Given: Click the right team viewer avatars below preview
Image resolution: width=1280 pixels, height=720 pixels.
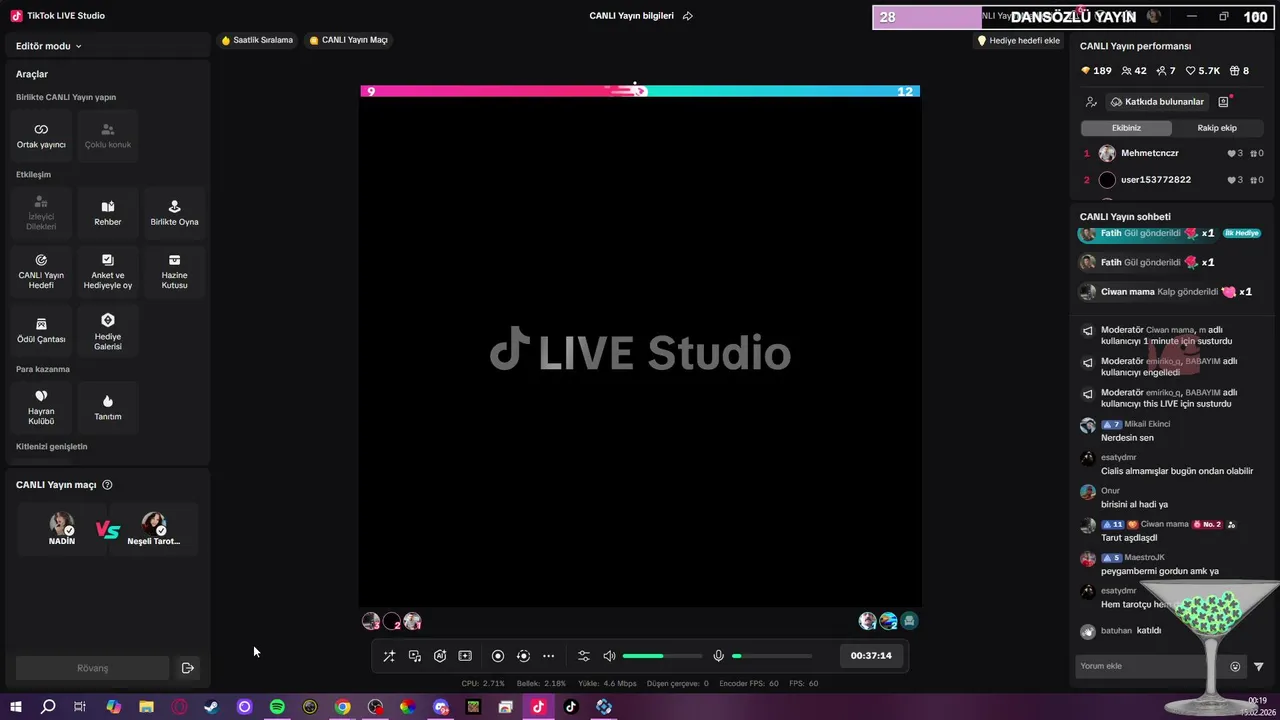Looking at the screenshot, I should [x=888, y=621].
